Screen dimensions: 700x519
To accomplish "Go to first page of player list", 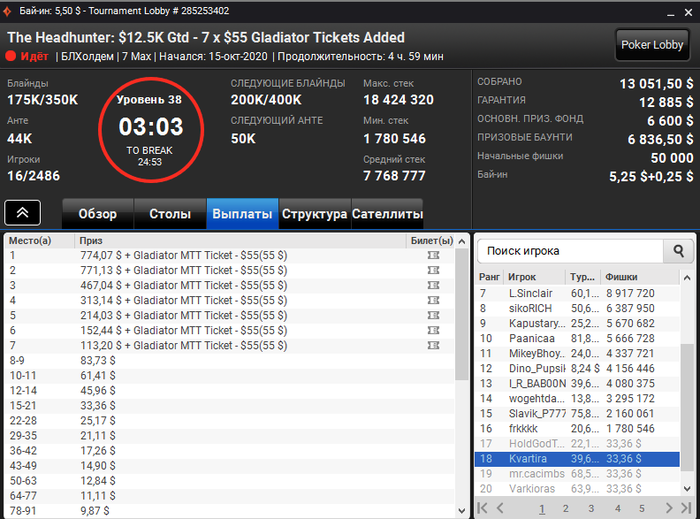I will [x=483, y=508].
